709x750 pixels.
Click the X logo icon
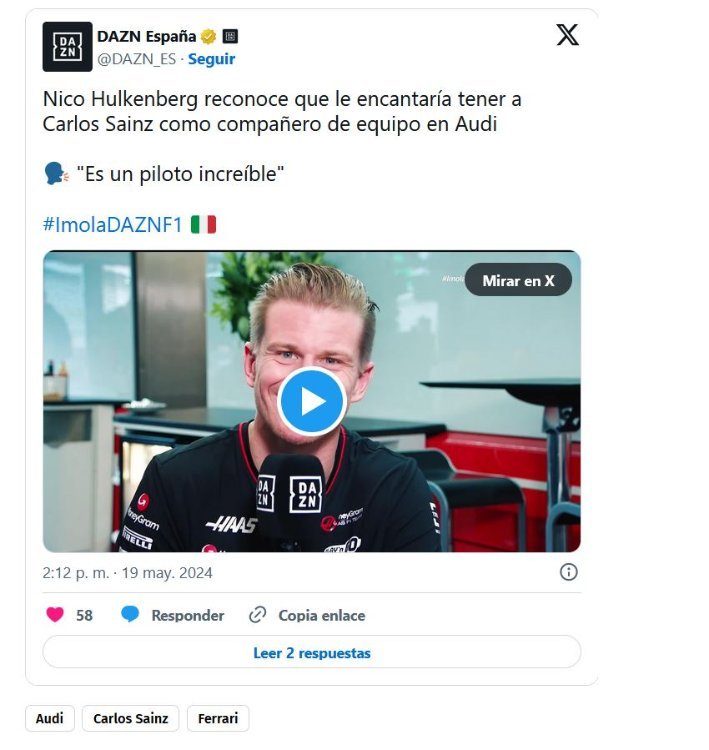(x=567, y=35)
